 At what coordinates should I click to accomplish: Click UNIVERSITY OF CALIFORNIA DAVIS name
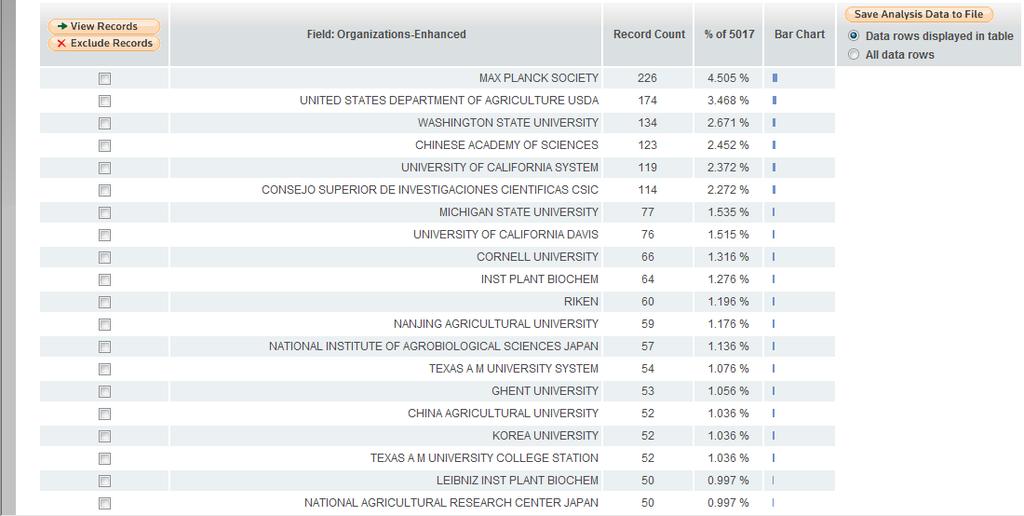(x=505, y=234)
